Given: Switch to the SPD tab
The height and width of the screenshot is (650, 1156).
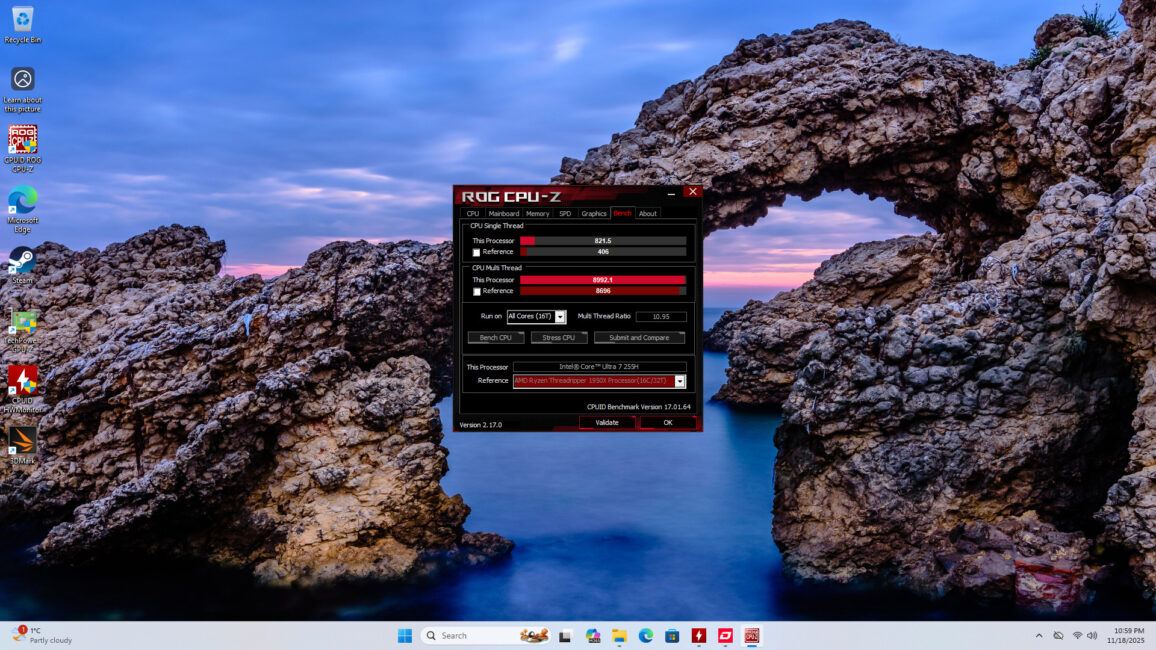Looking at the screenshot, I should tap(565, 214).
